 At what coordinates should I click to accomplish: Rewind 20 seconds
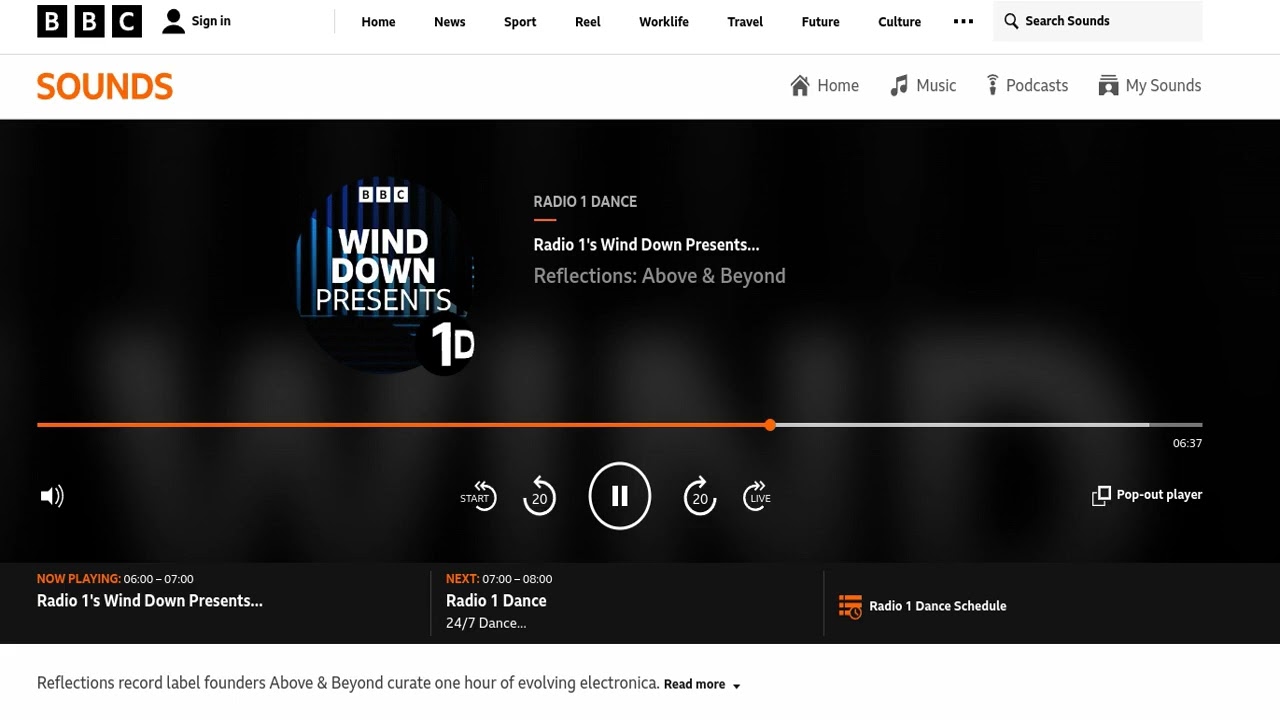(x=539, y=496)
